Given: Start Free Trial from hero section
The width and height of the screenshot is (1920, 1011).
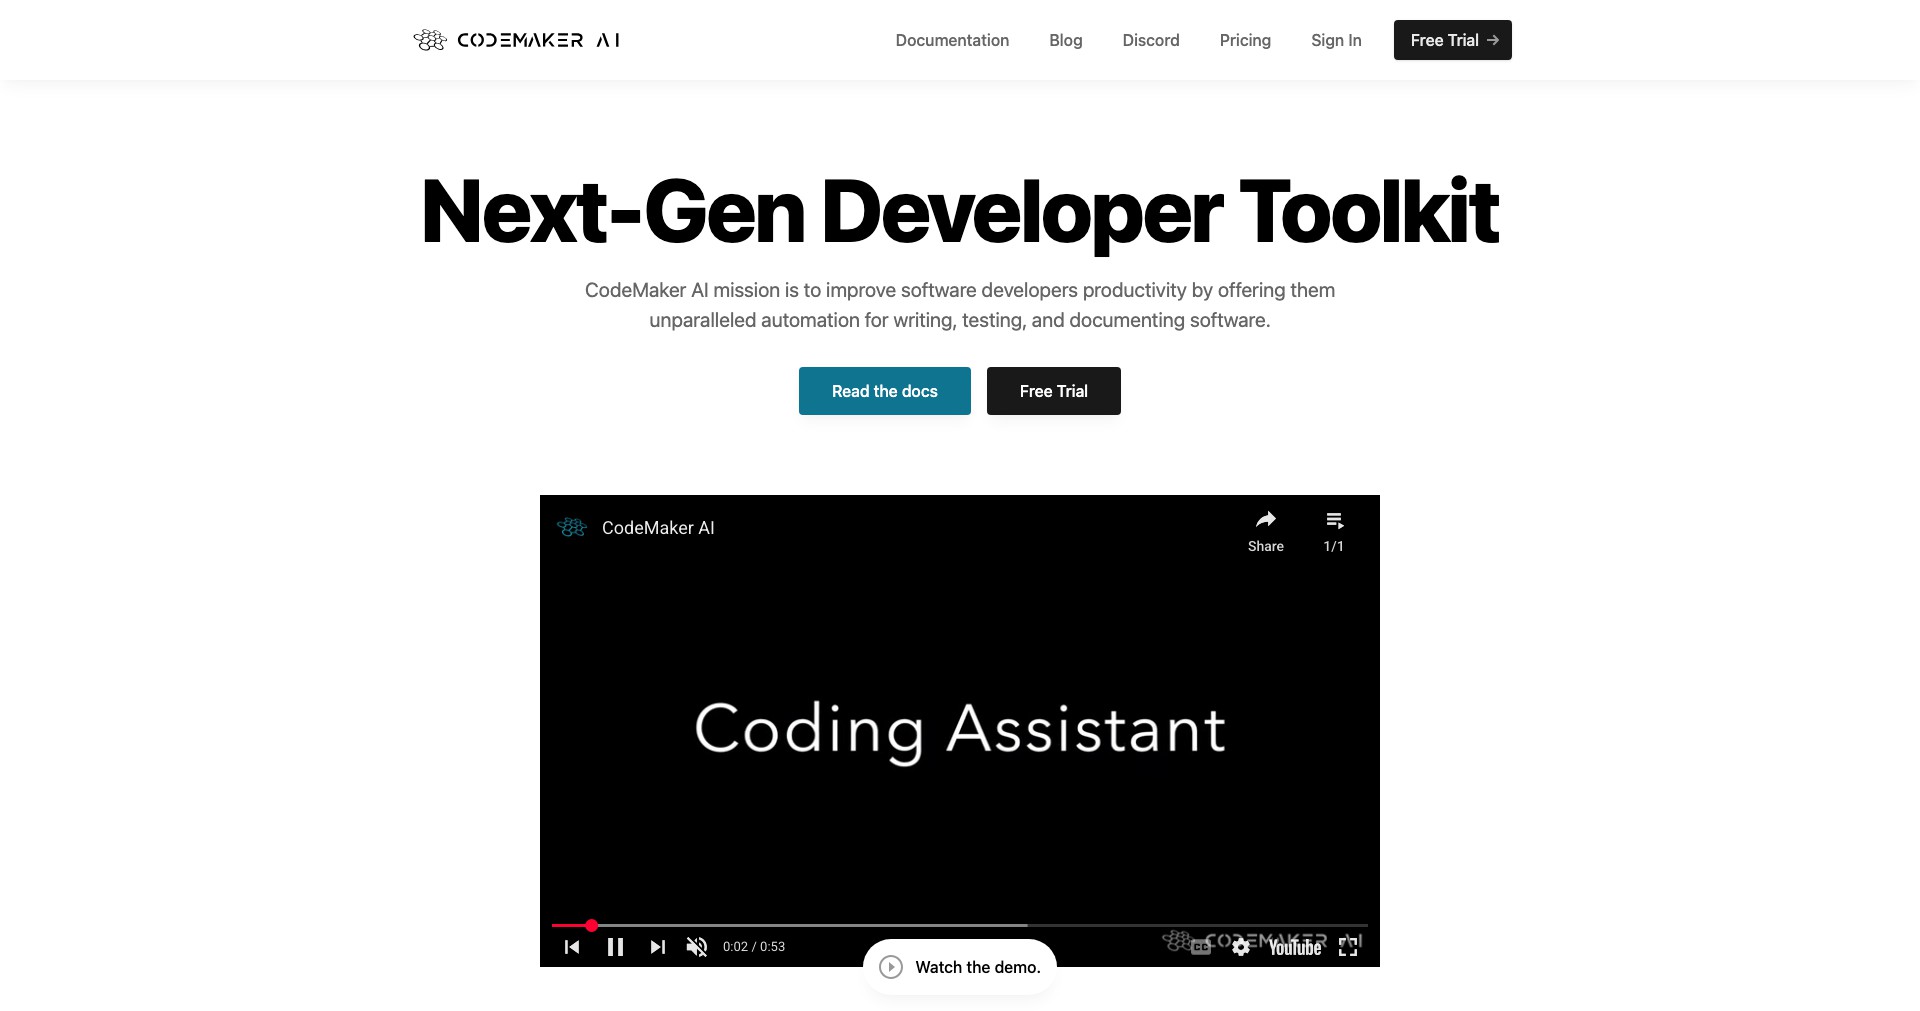Looking at the screenshot, I should [1054, 391].
